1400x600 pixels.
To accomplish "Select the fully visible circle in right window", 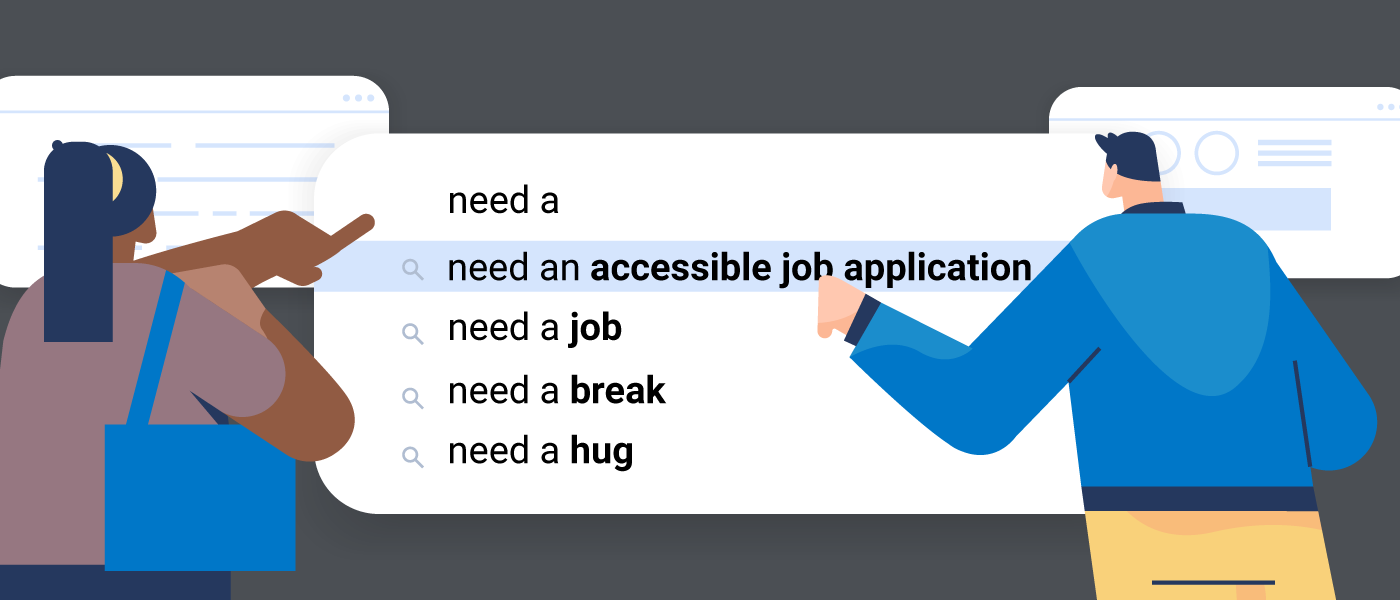I will coord(1217,153).
